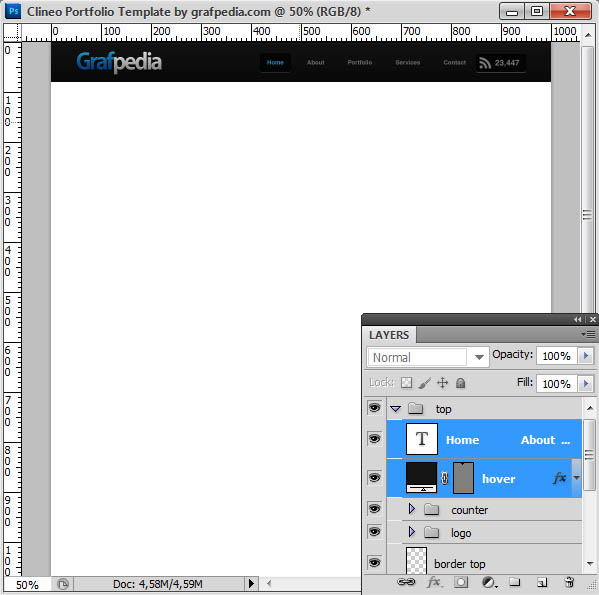The width and height of the screenshot is (599, 595).
Task: Click the Portfolio nav item on the canvas
Action: [359, 62]
